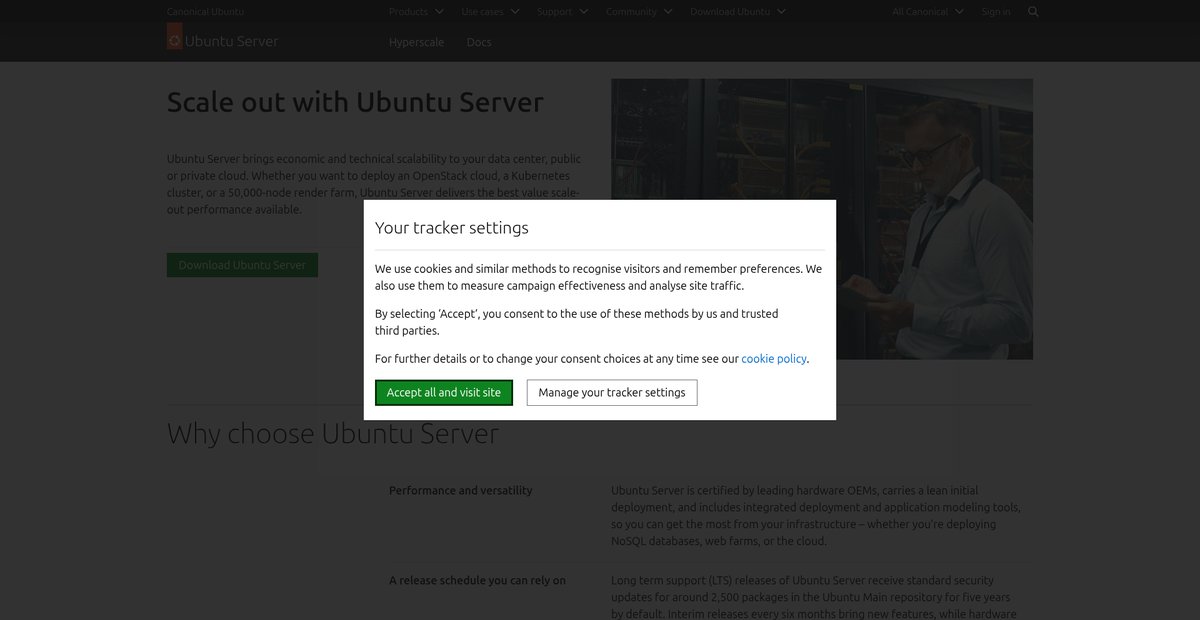Image resolution: width=1200 pixels, height=620 pixels.
Task: Click 'A release schedule you can rely on'
Action: click(477, 581)
